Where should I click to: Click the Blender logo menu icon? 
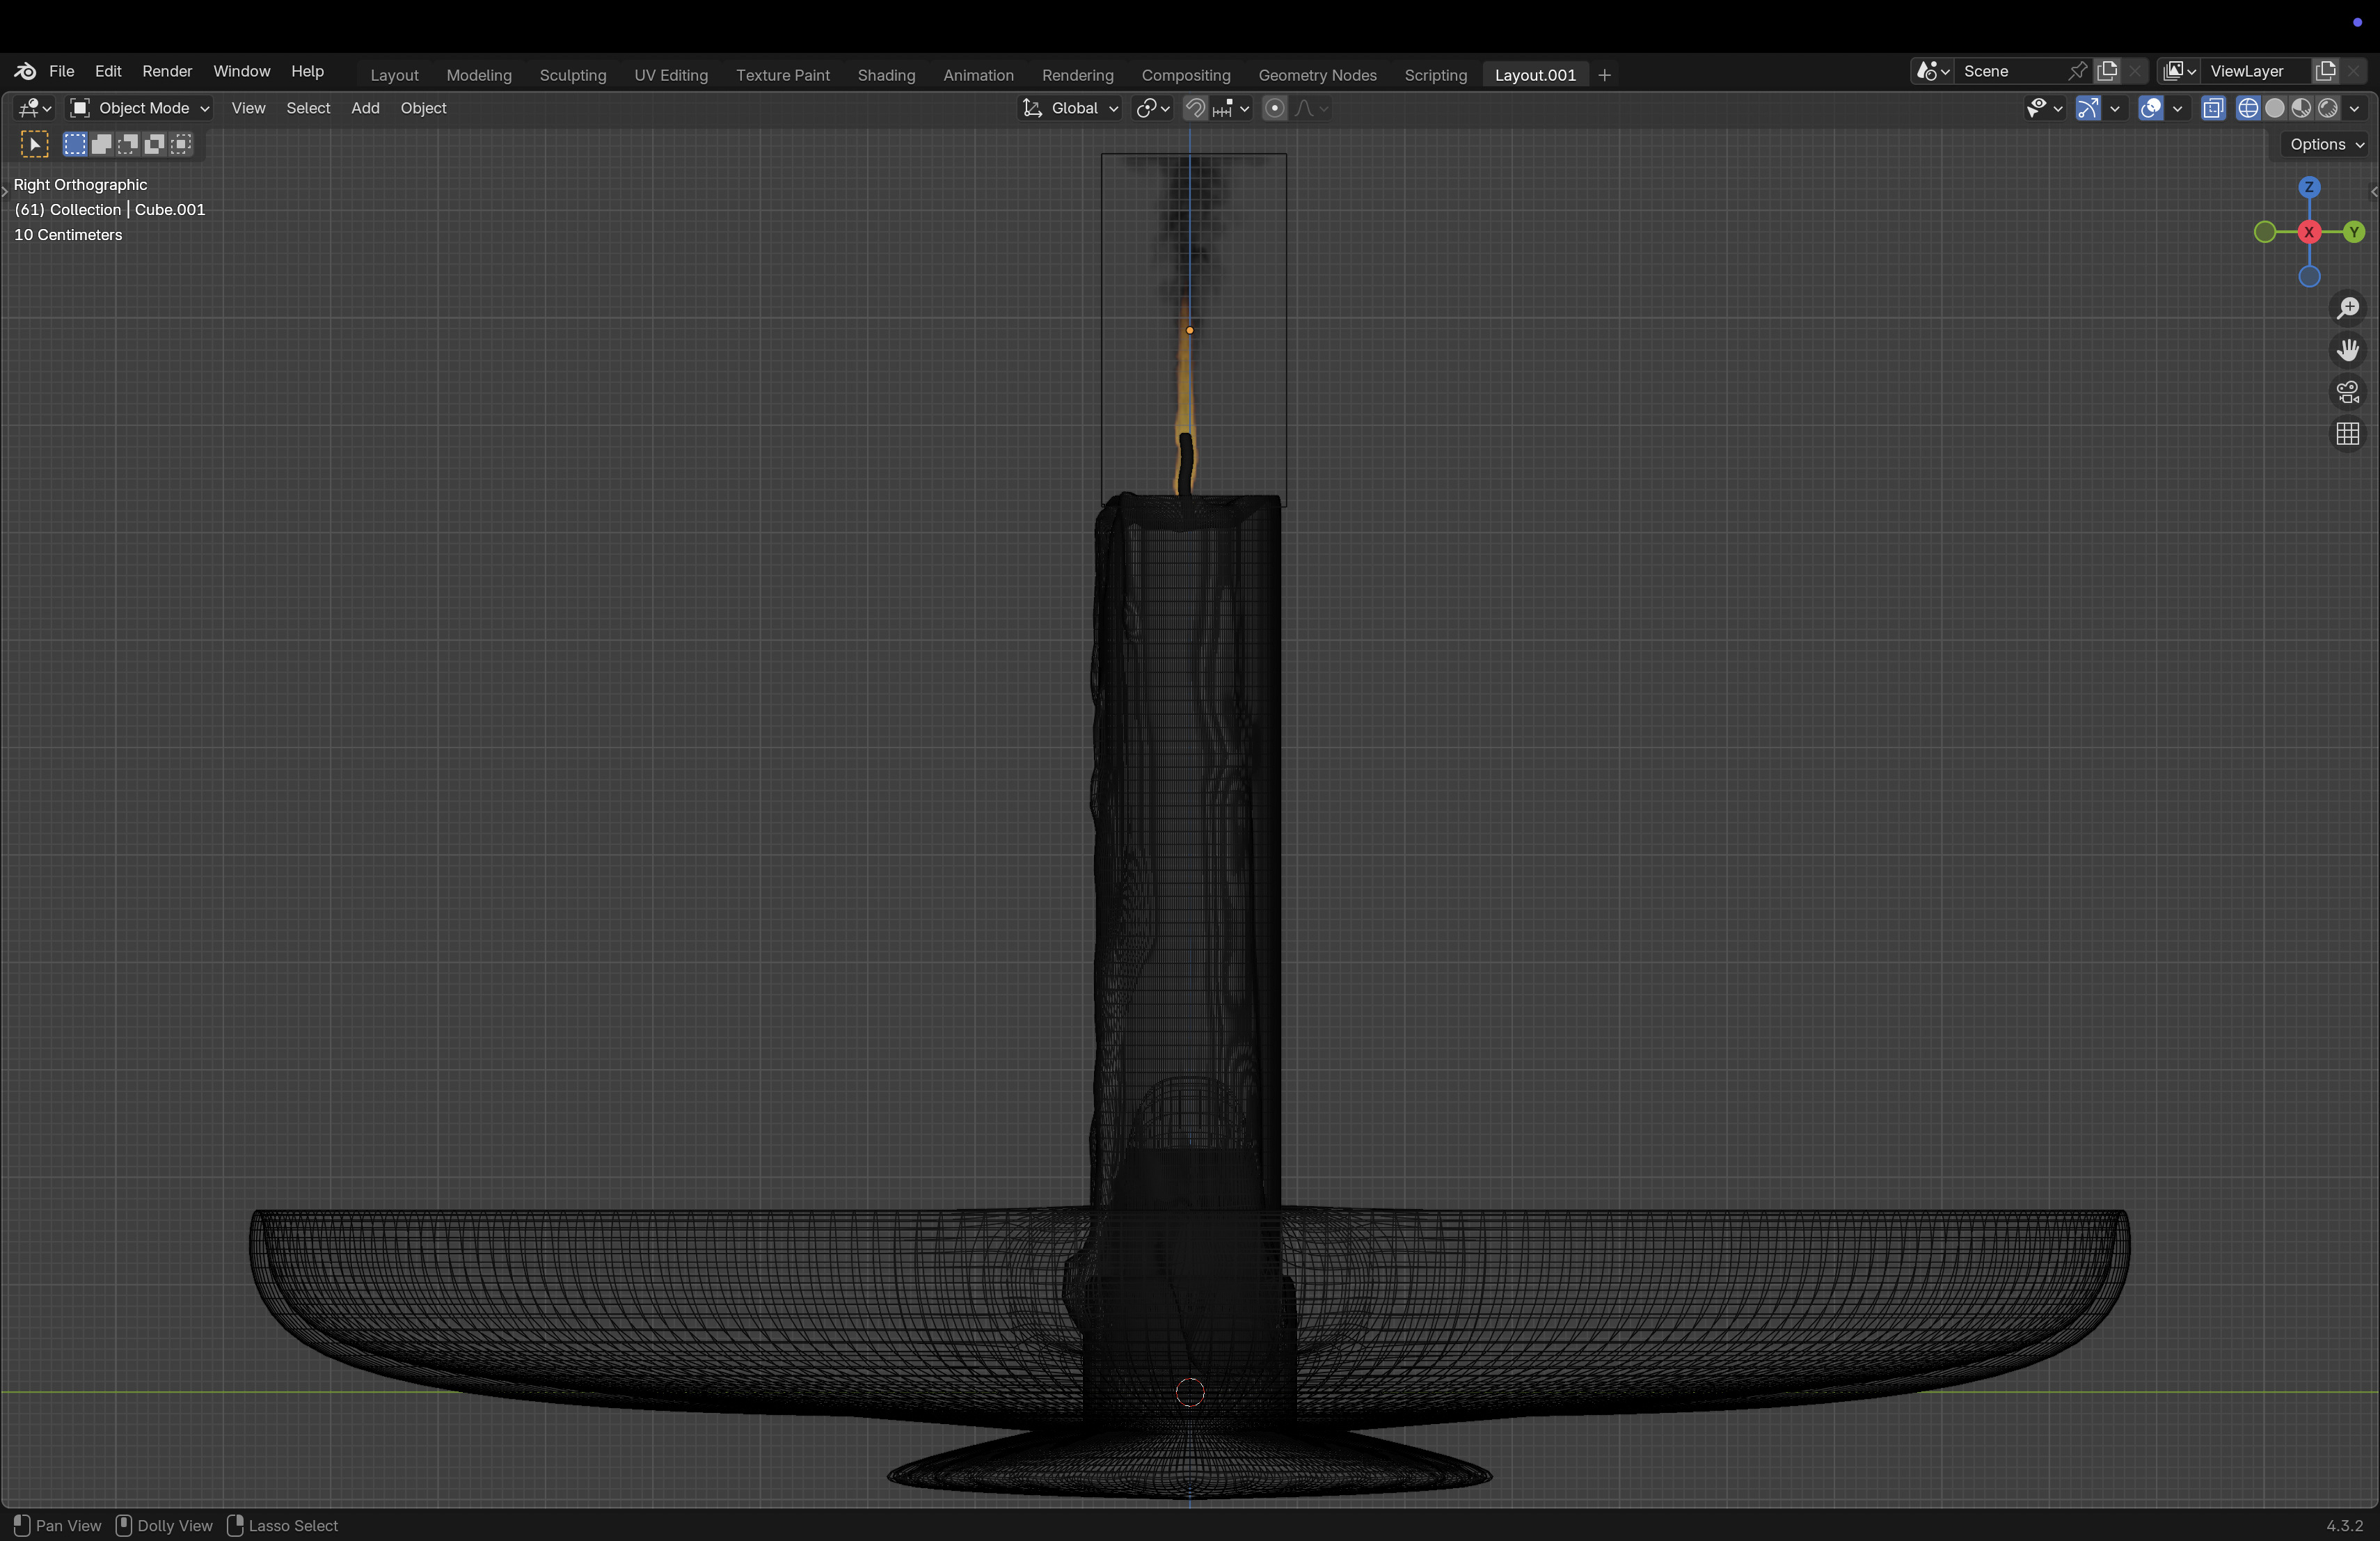coord(25,71)
